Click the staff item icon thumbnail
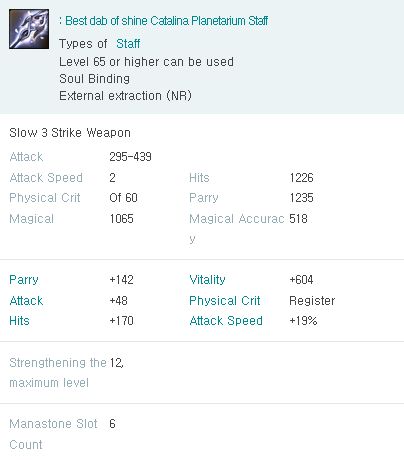This screenshot has height=460, width=404. tap(29, 29)
